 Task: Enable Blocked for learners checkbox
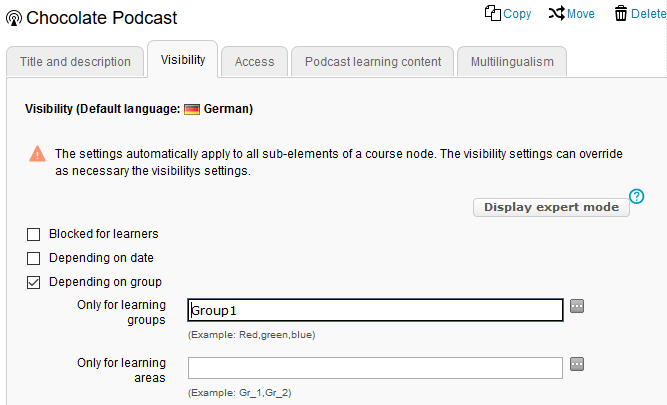[34, 234]
